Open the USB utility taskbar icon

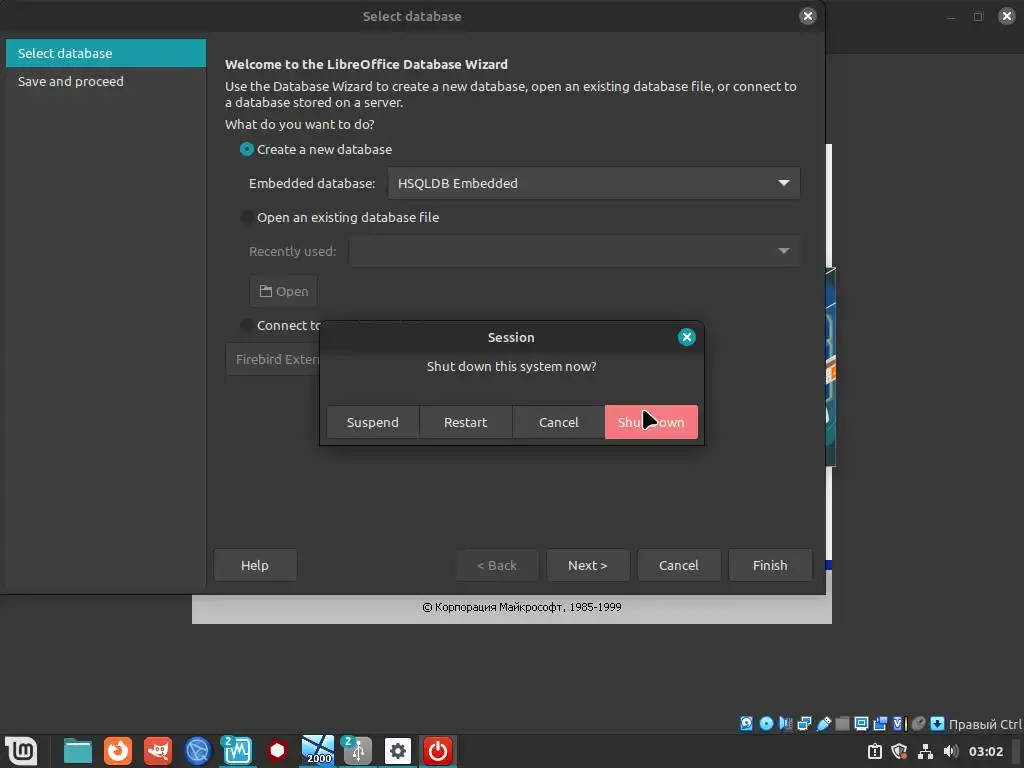pyautogui.click(x=357, y=751)
